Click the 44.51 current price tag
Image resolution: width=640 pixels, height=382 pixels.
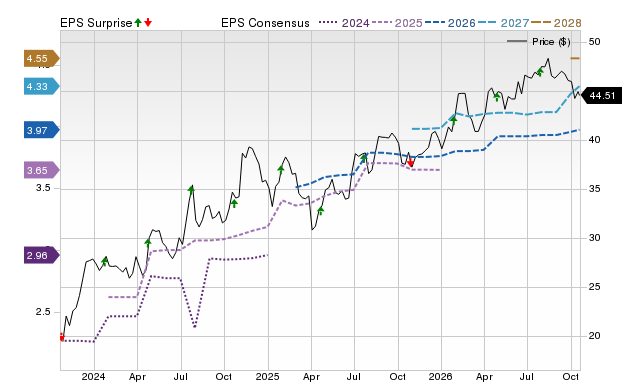pos(601,96)
